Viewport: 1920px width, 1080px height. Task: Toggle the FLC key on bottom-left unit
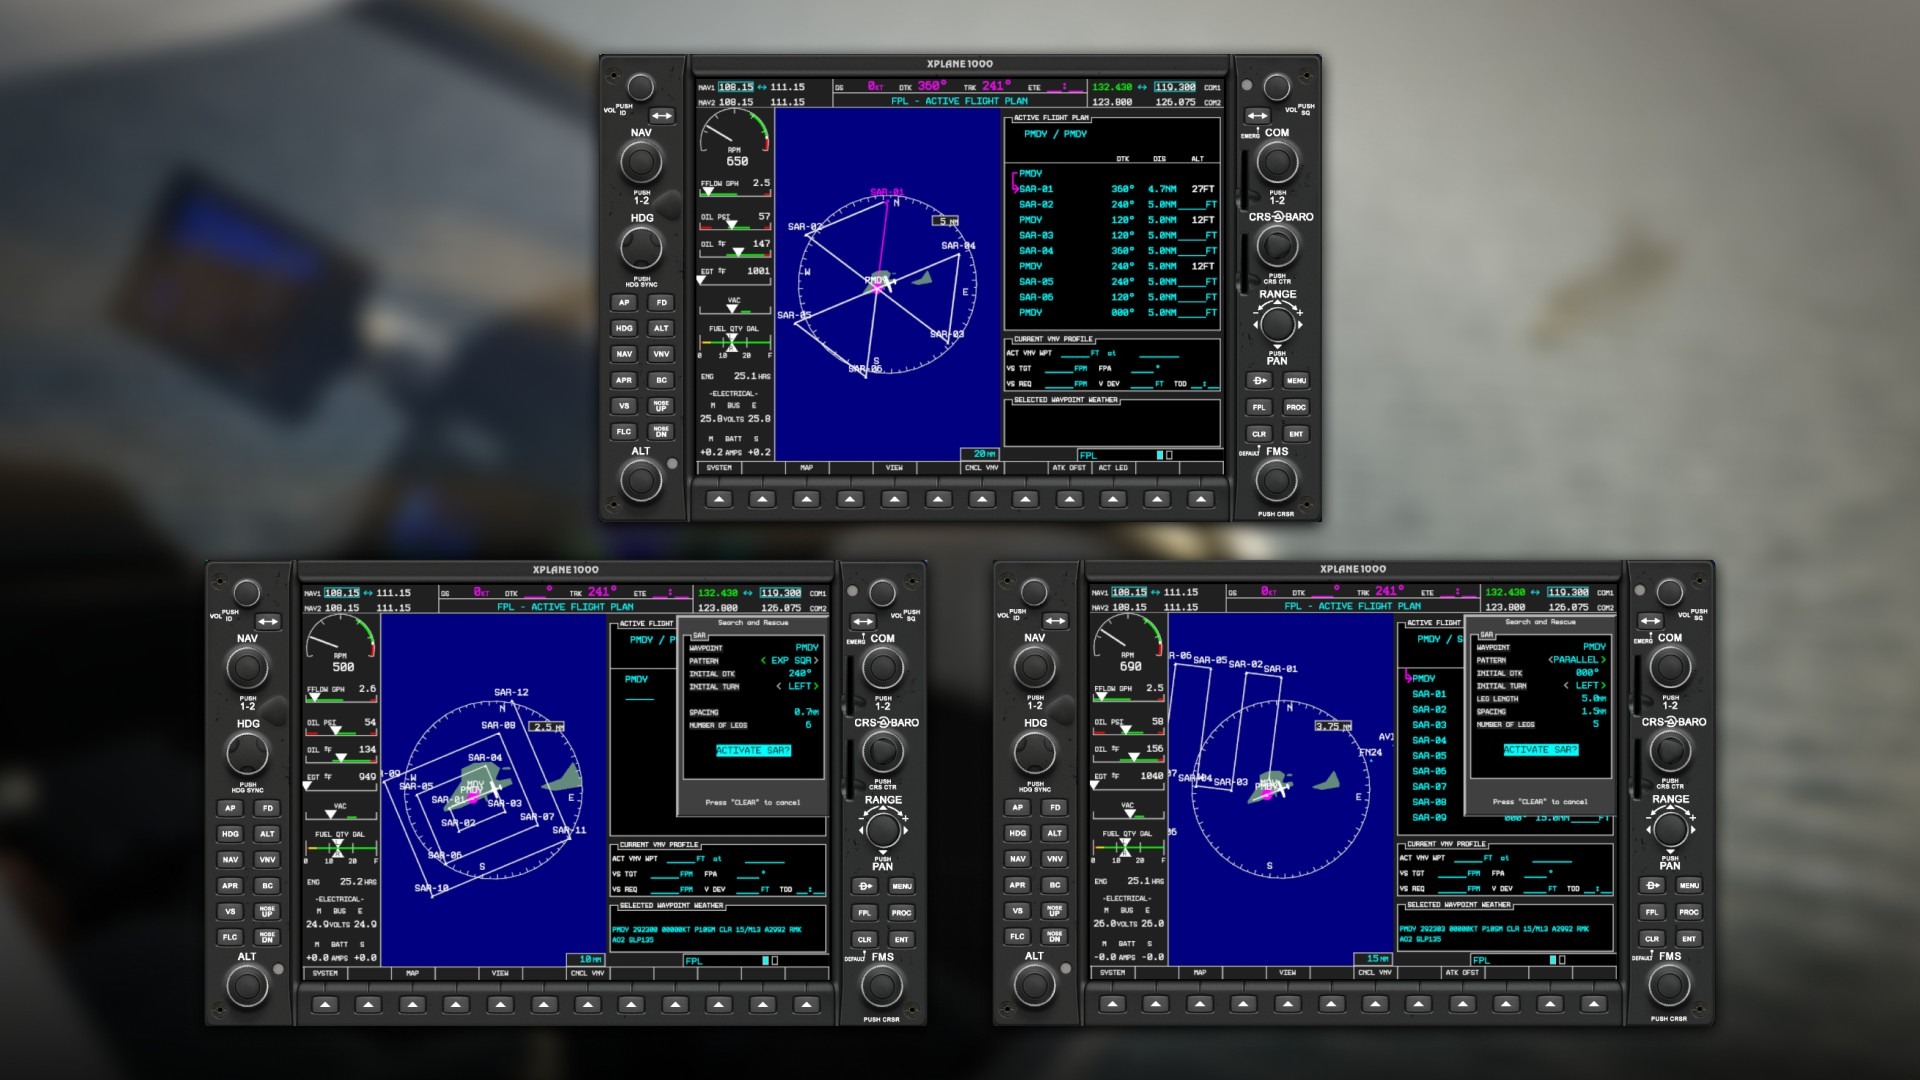tap(230, 937)
